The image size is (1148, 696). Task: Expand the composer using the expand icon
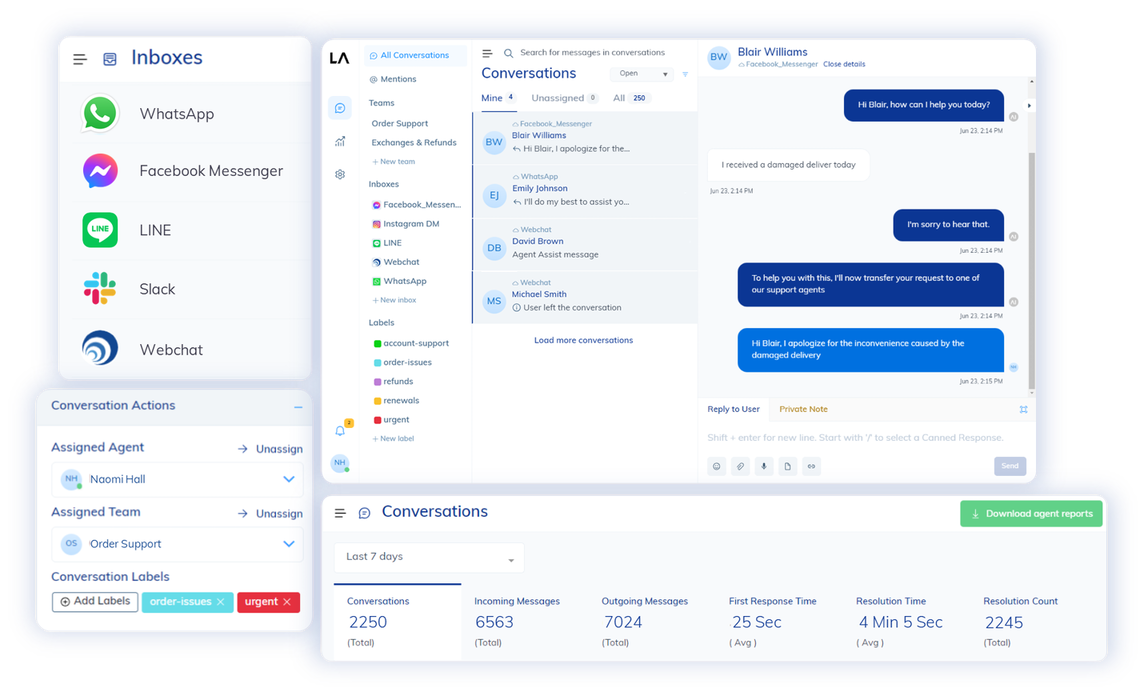1023,409
